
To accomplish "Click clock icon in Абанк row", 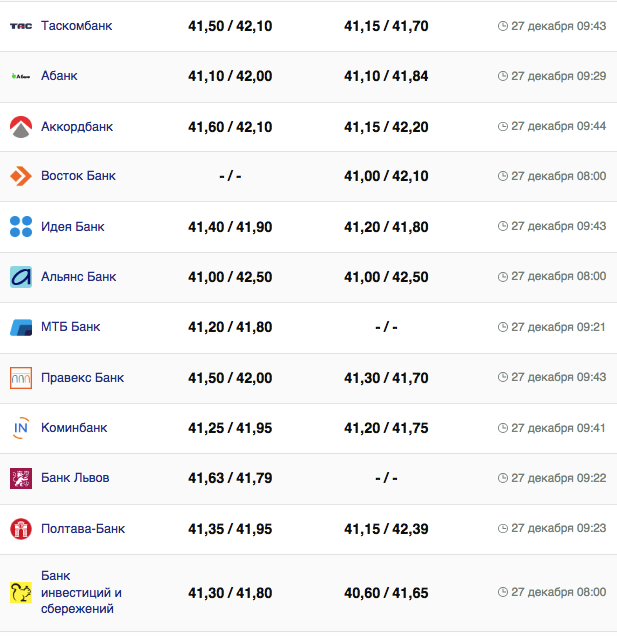I will [502, 76].
